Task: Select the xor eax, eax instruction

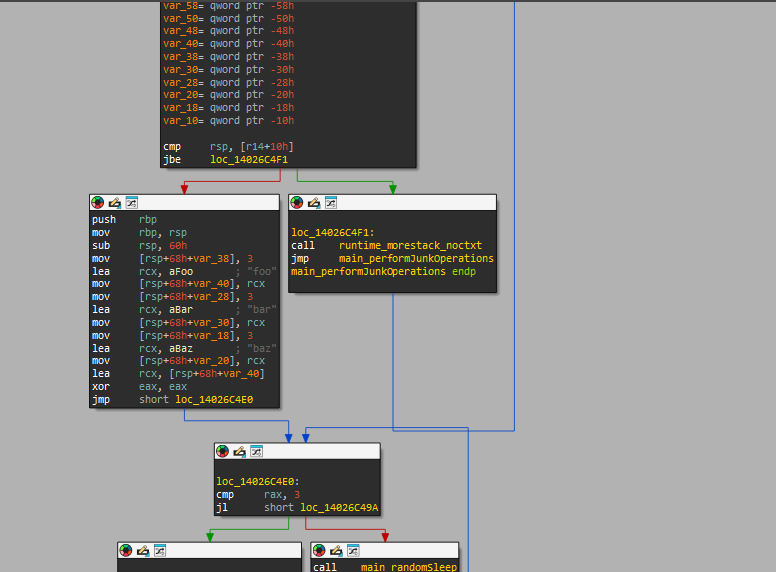Action: [139, 386]
